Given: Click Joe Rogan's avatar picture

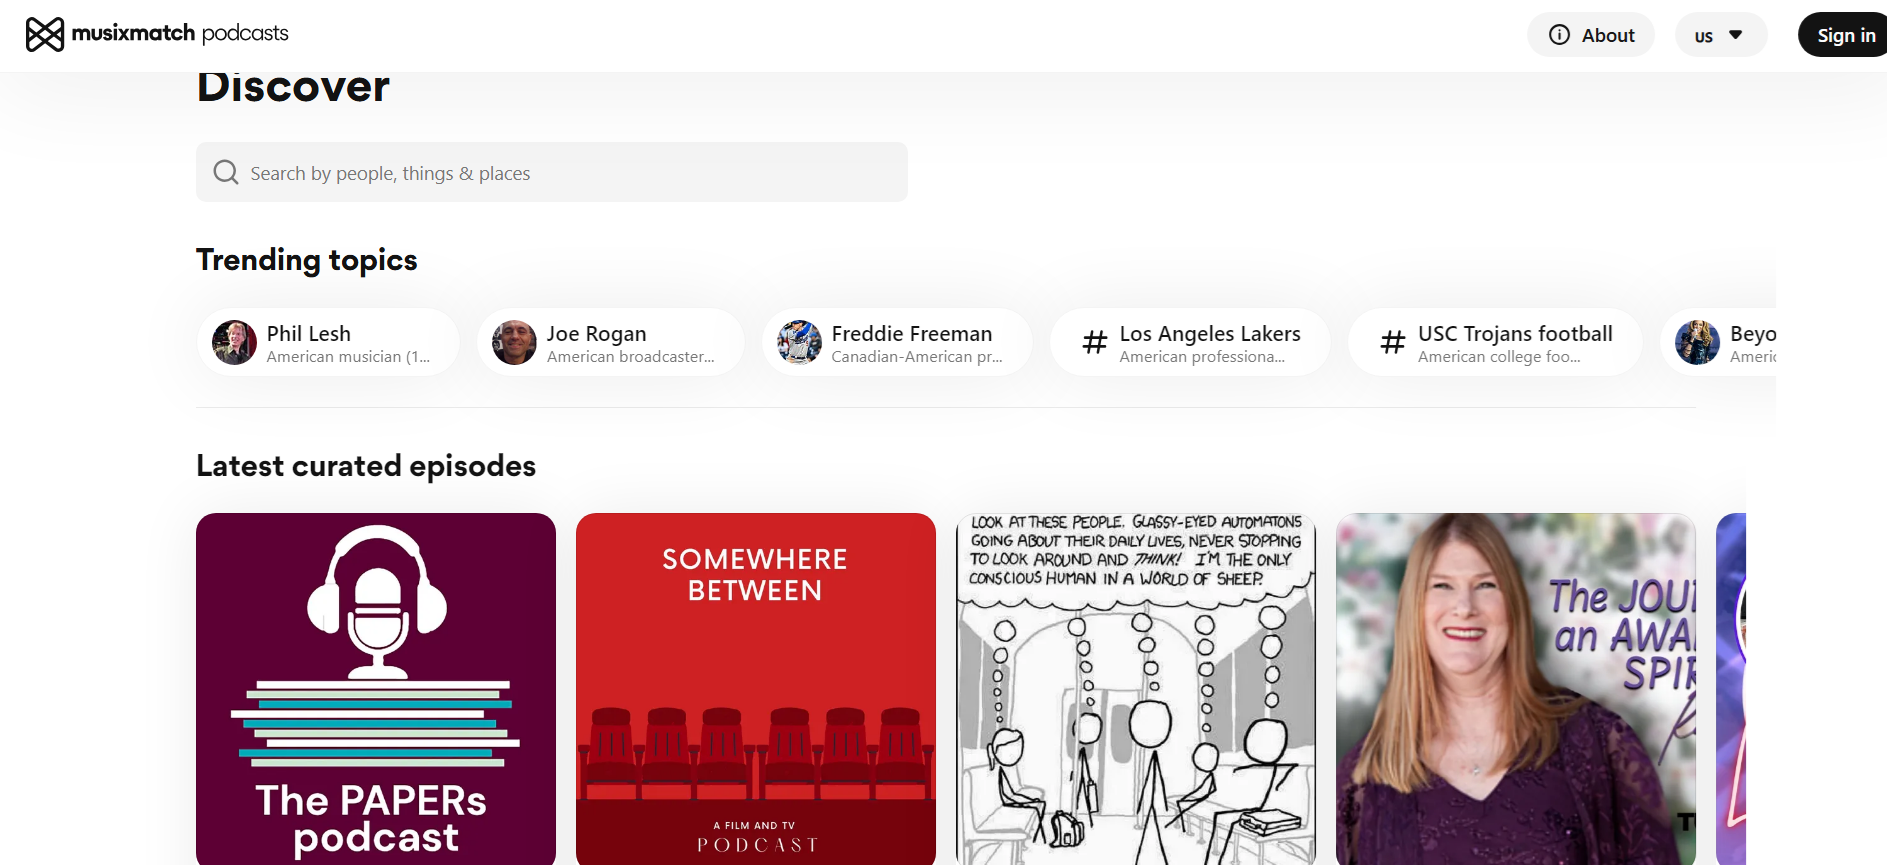Looking at the screenshot, I should 515,343.
